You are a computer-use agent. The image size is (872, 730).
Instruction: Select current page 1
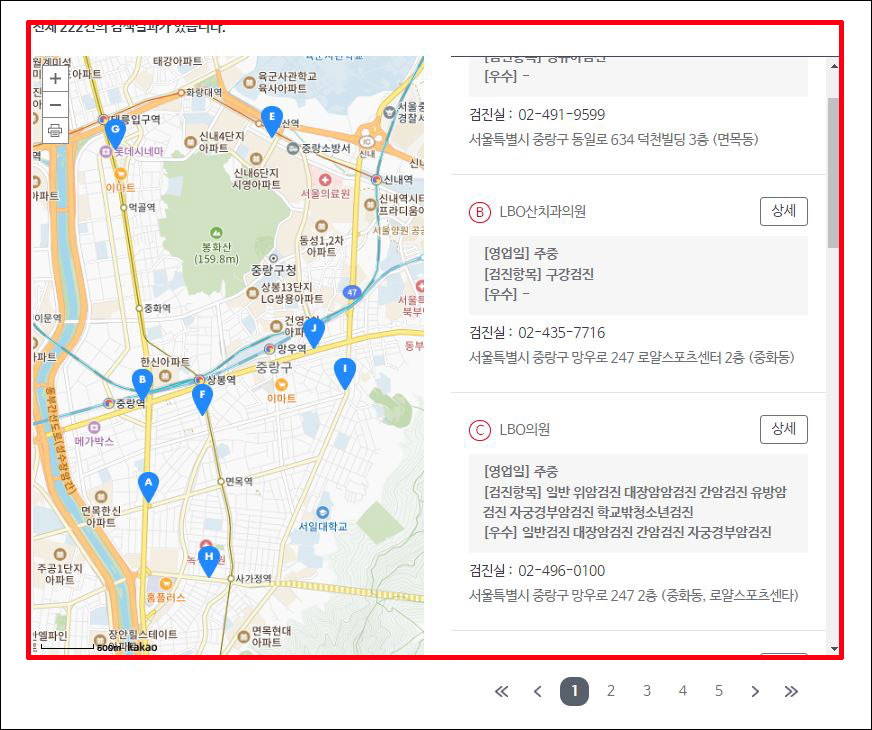[x=574, y=691]
